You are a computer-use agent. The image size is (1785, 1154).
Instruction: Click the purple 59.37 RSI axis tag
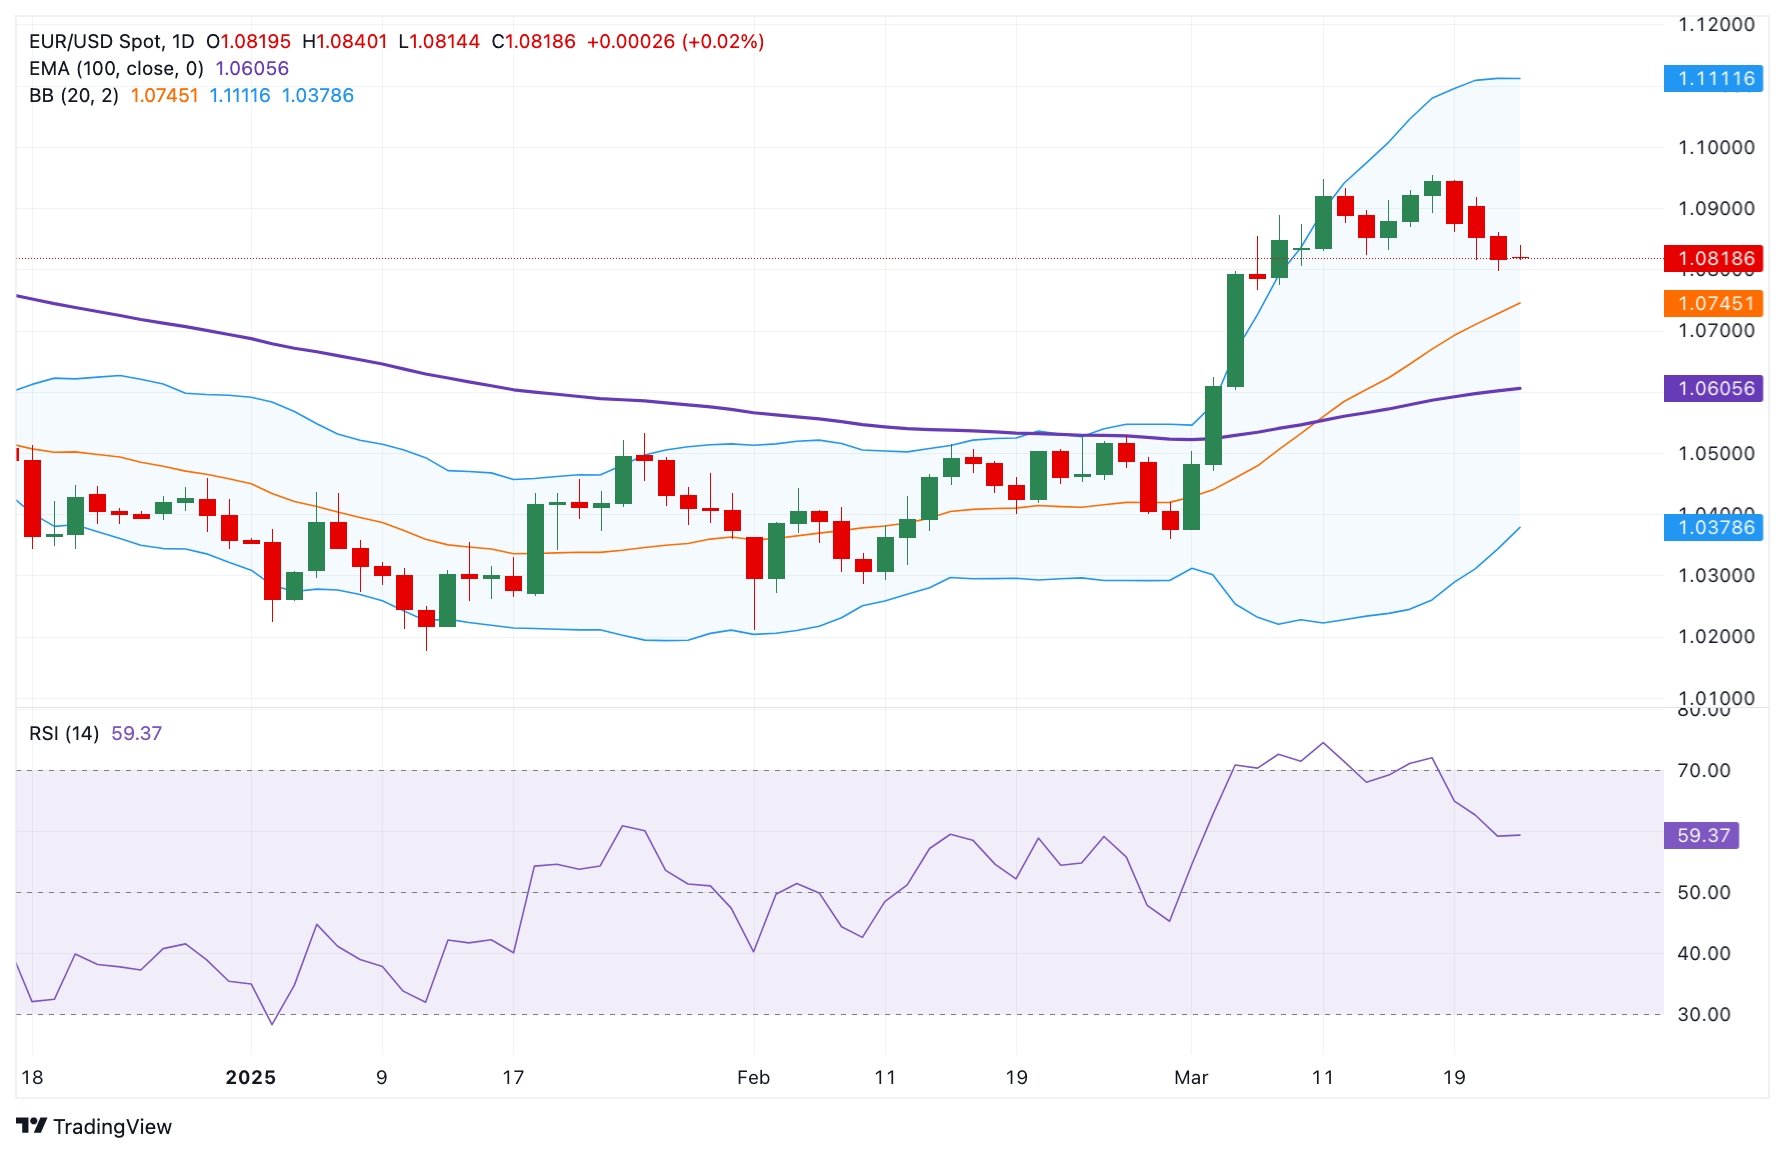(x=1702, y=835)
